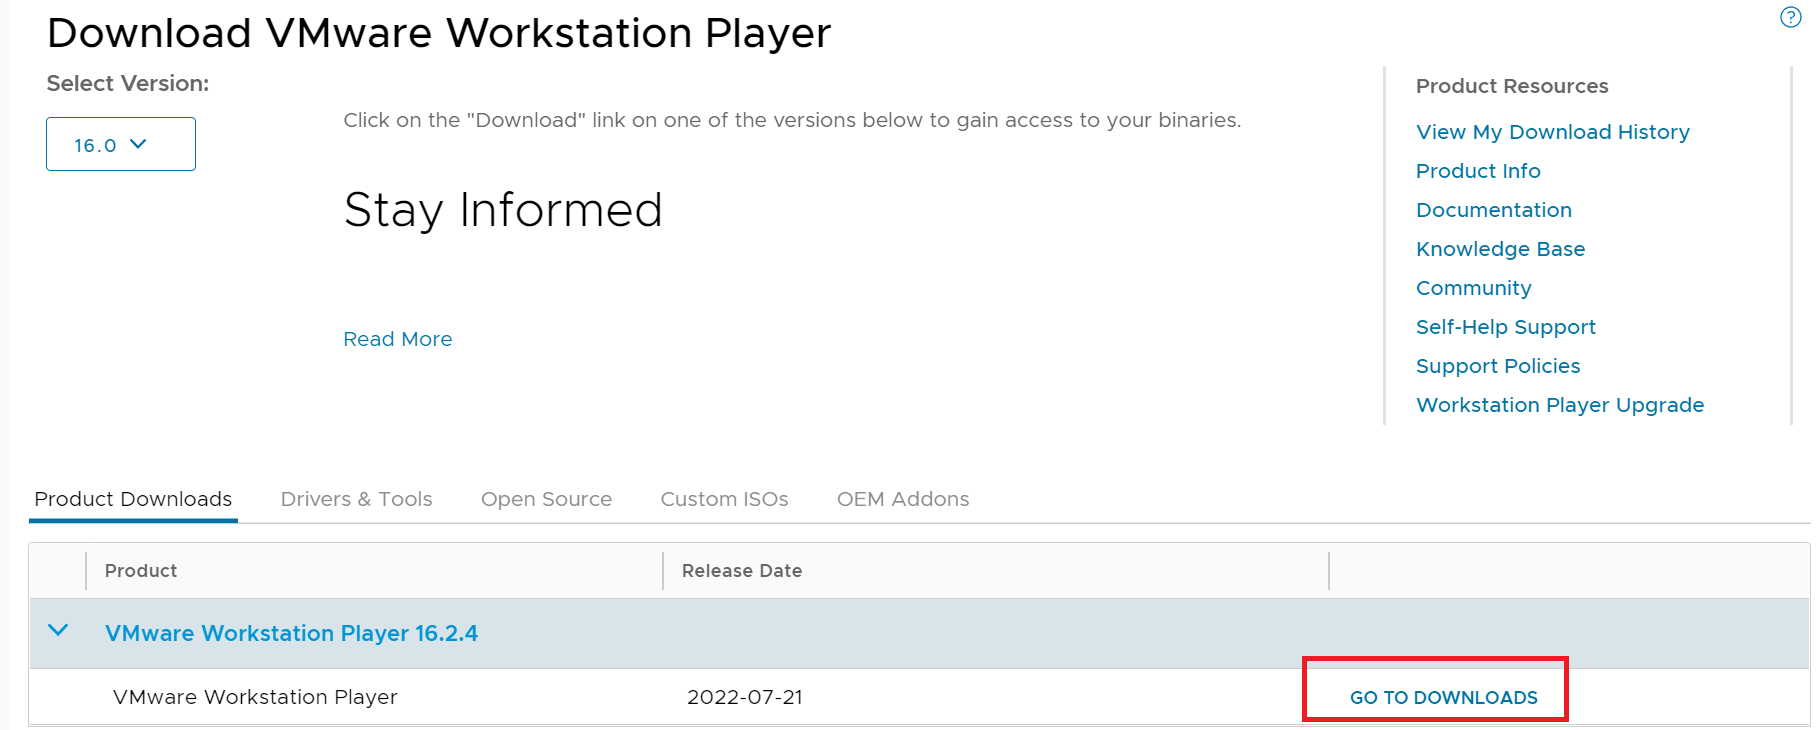The width and height of the screenshot is (1819, 730).
Task: Click the Self-Help Support link
Action: (x=1505, y=327)
